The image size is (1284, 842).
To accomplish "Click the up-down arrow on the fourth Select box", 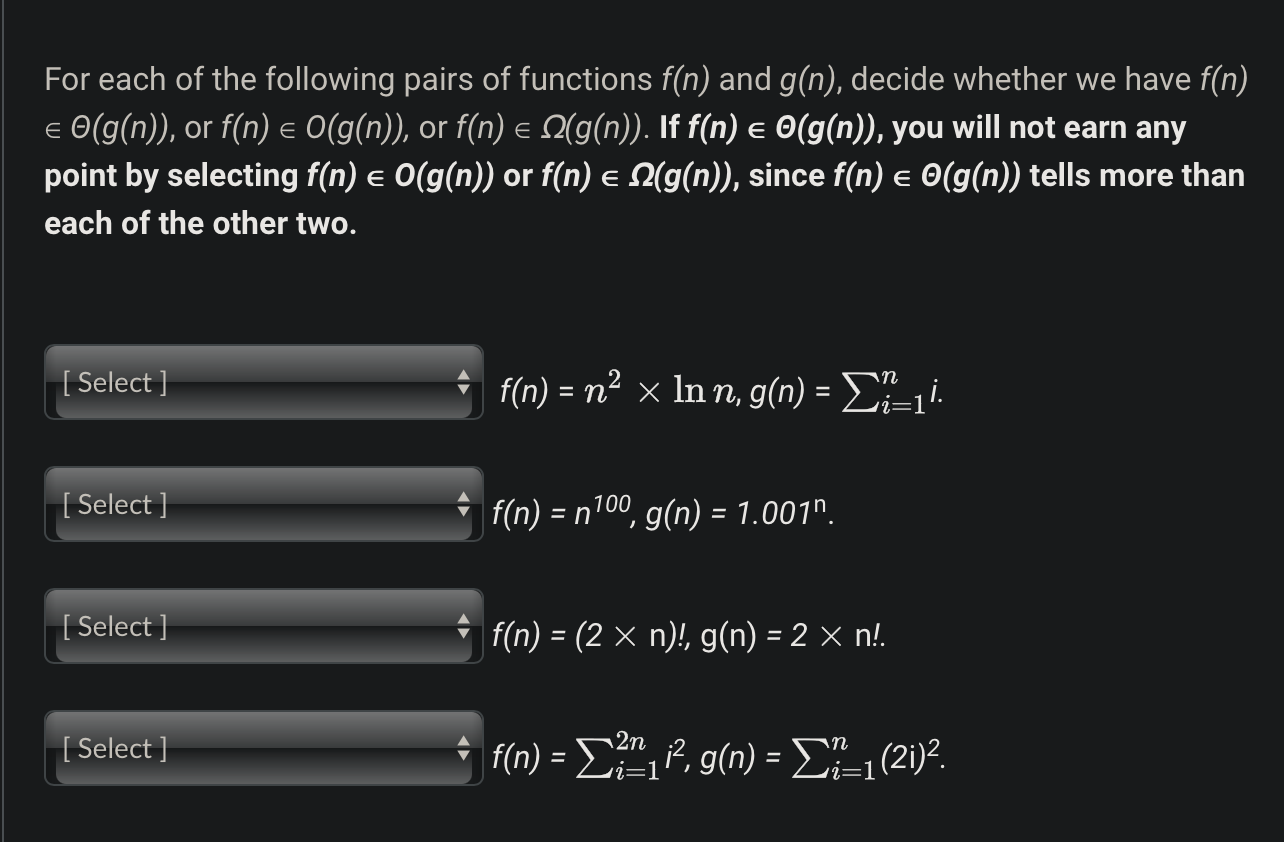I will coord(465,749).
